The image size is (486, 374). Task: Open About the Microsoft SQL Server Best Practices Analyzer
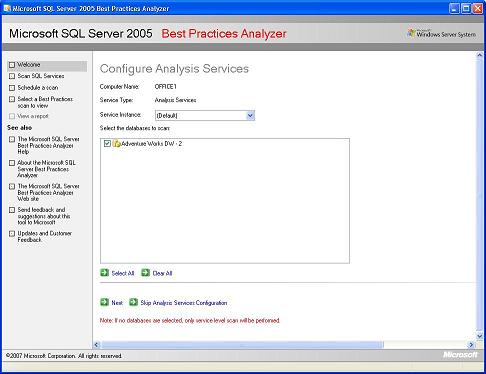click(x=46, y=169)
